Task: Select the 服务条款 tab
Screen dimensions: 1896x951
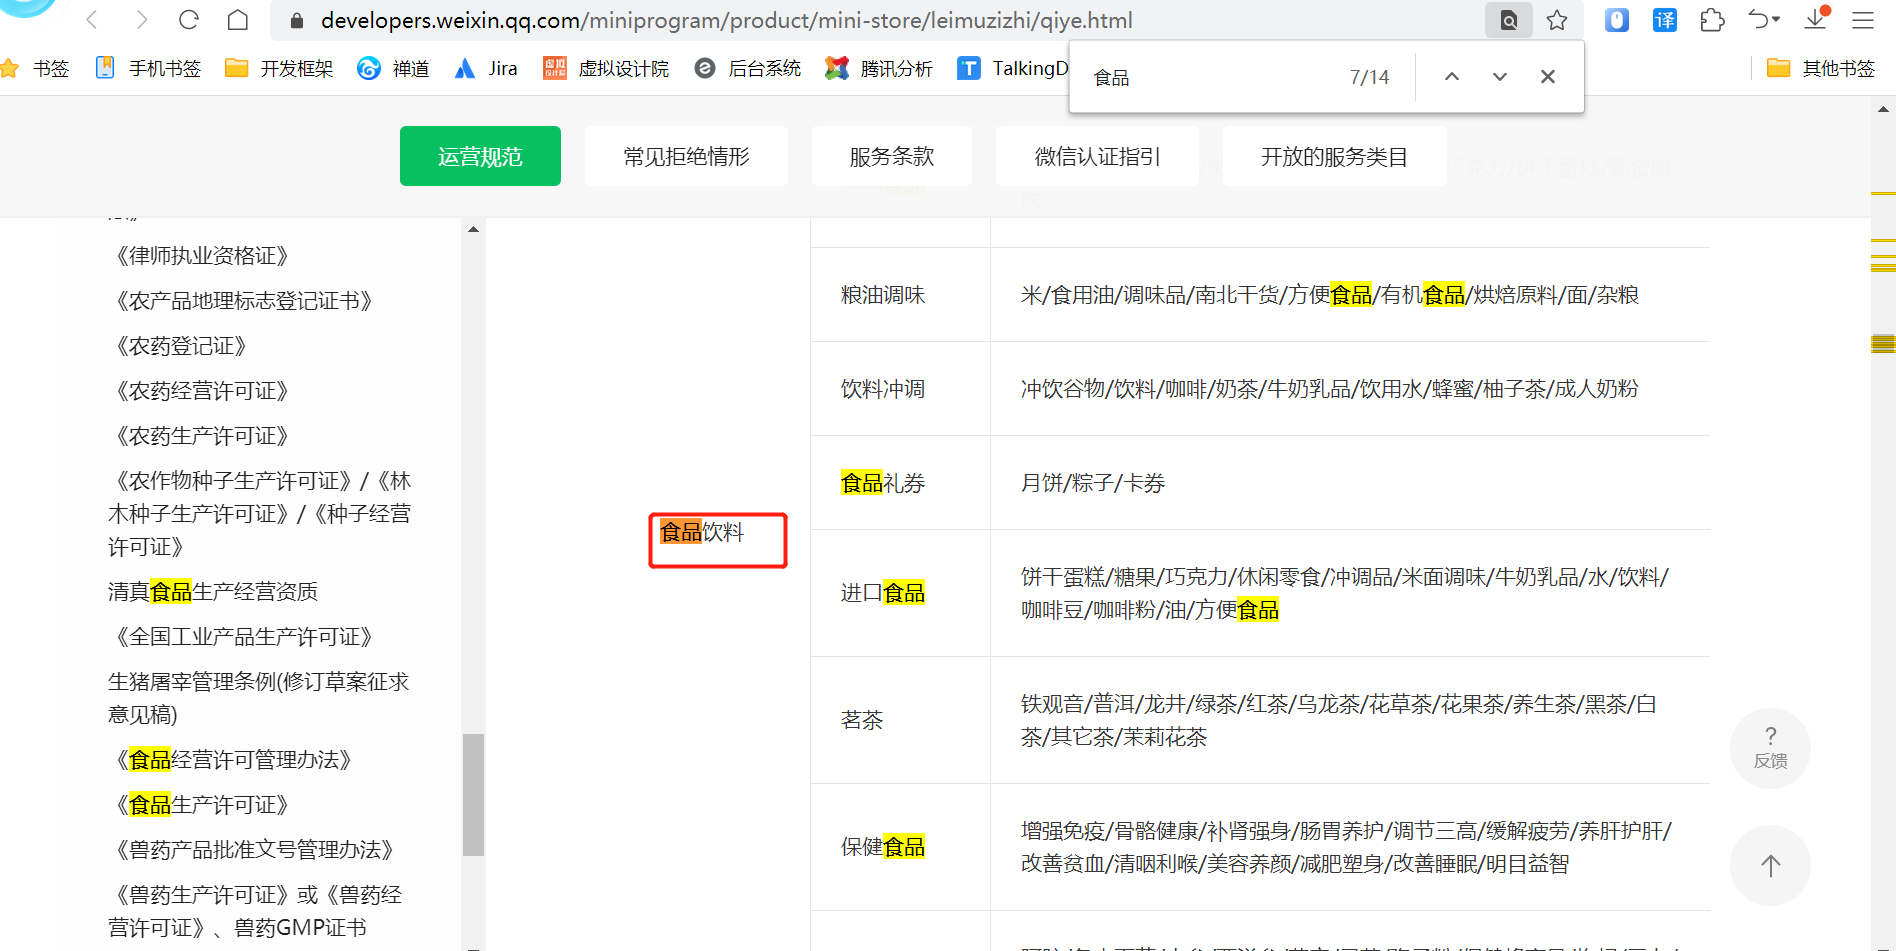Action: (891, 156)
